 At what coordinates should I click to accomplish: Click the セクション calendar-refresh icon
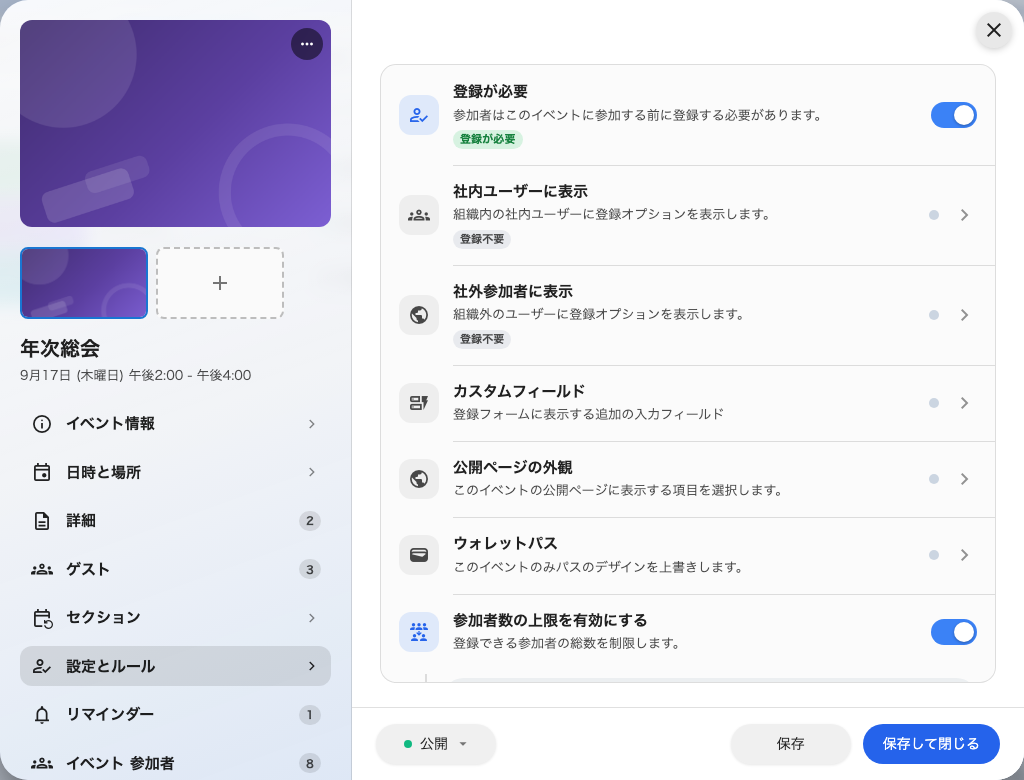coord(42,618)
